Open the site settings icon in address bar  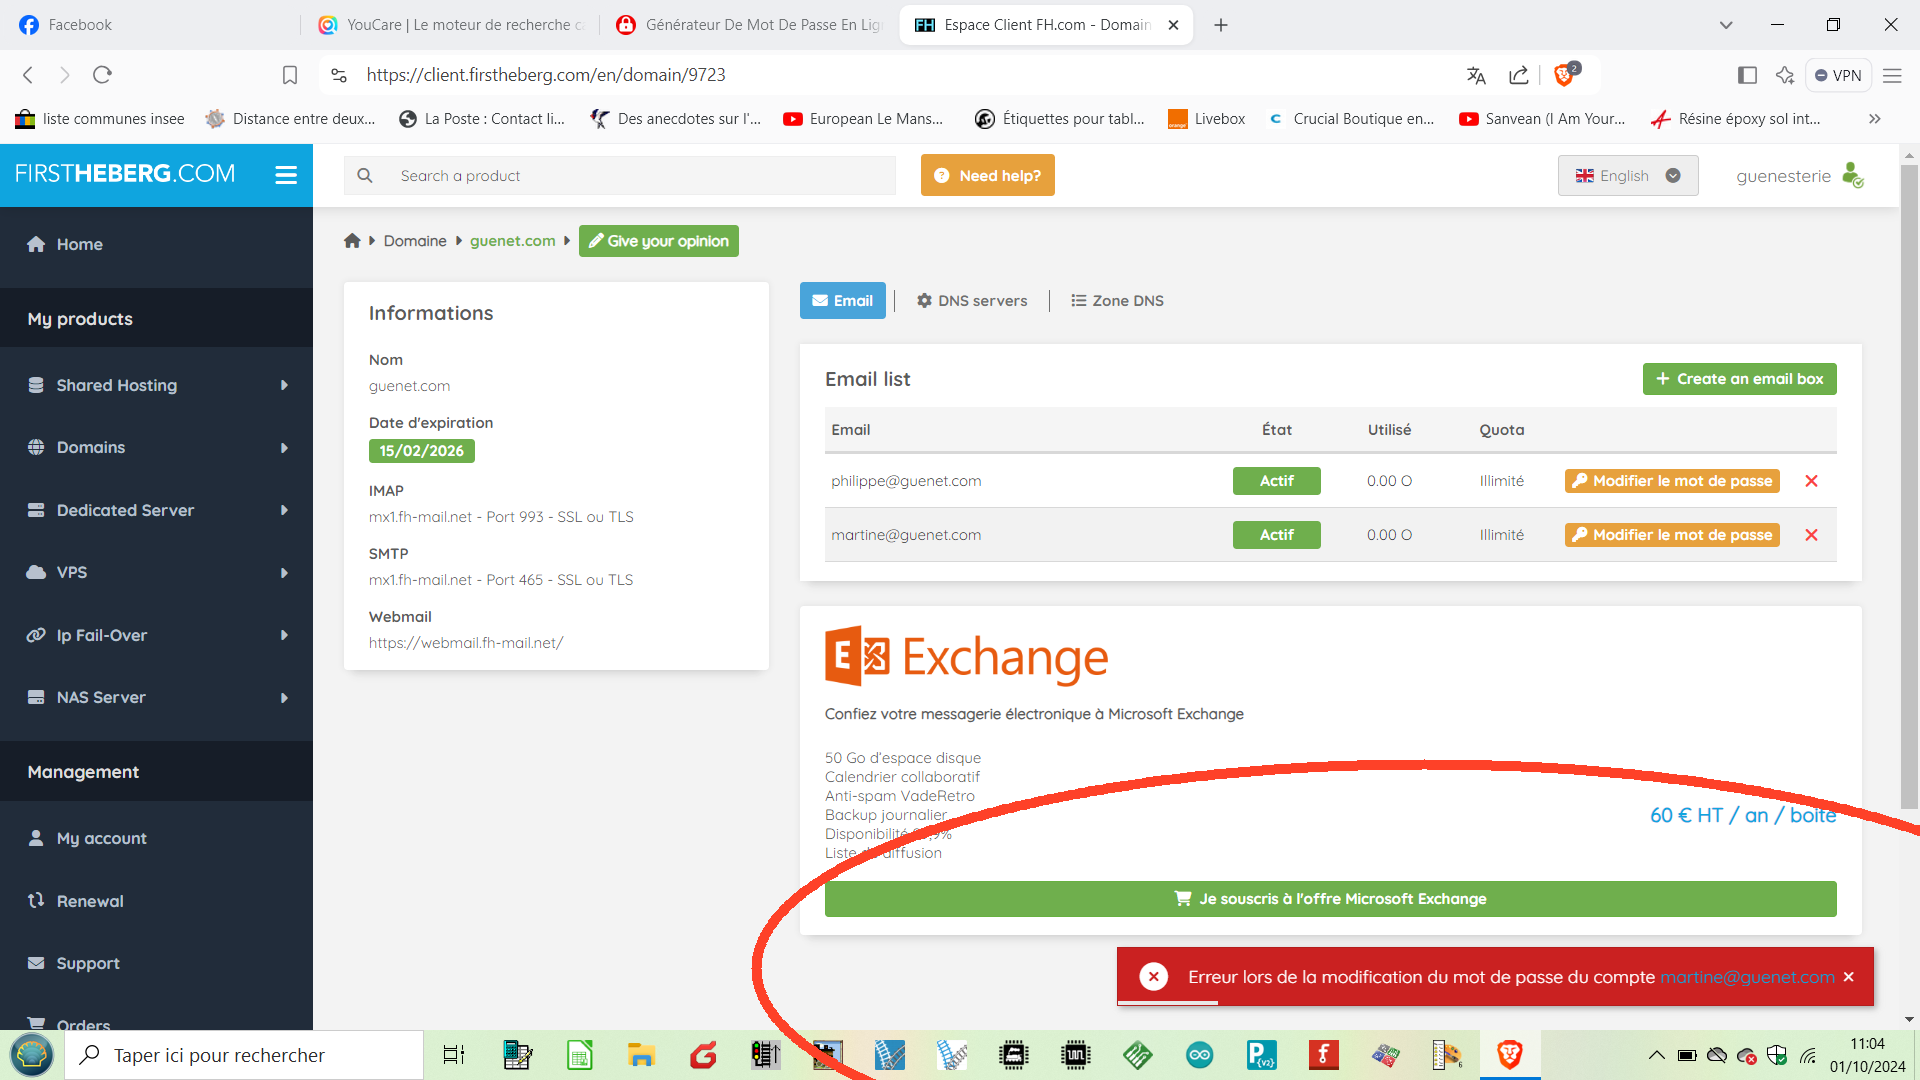[339, 75]
